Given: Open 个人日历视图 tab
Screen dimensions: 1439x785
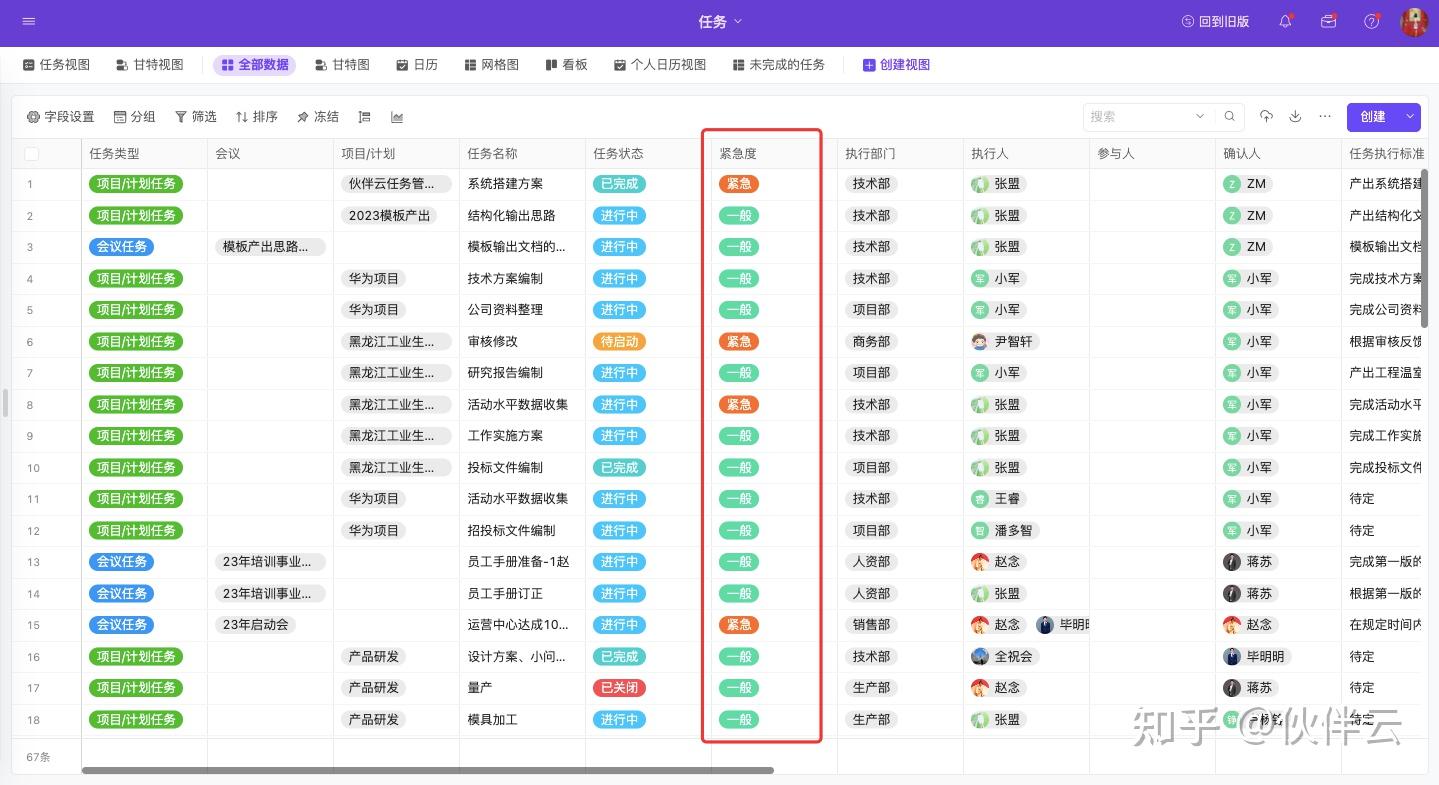Looking at the screenshot, I should 660,65.
